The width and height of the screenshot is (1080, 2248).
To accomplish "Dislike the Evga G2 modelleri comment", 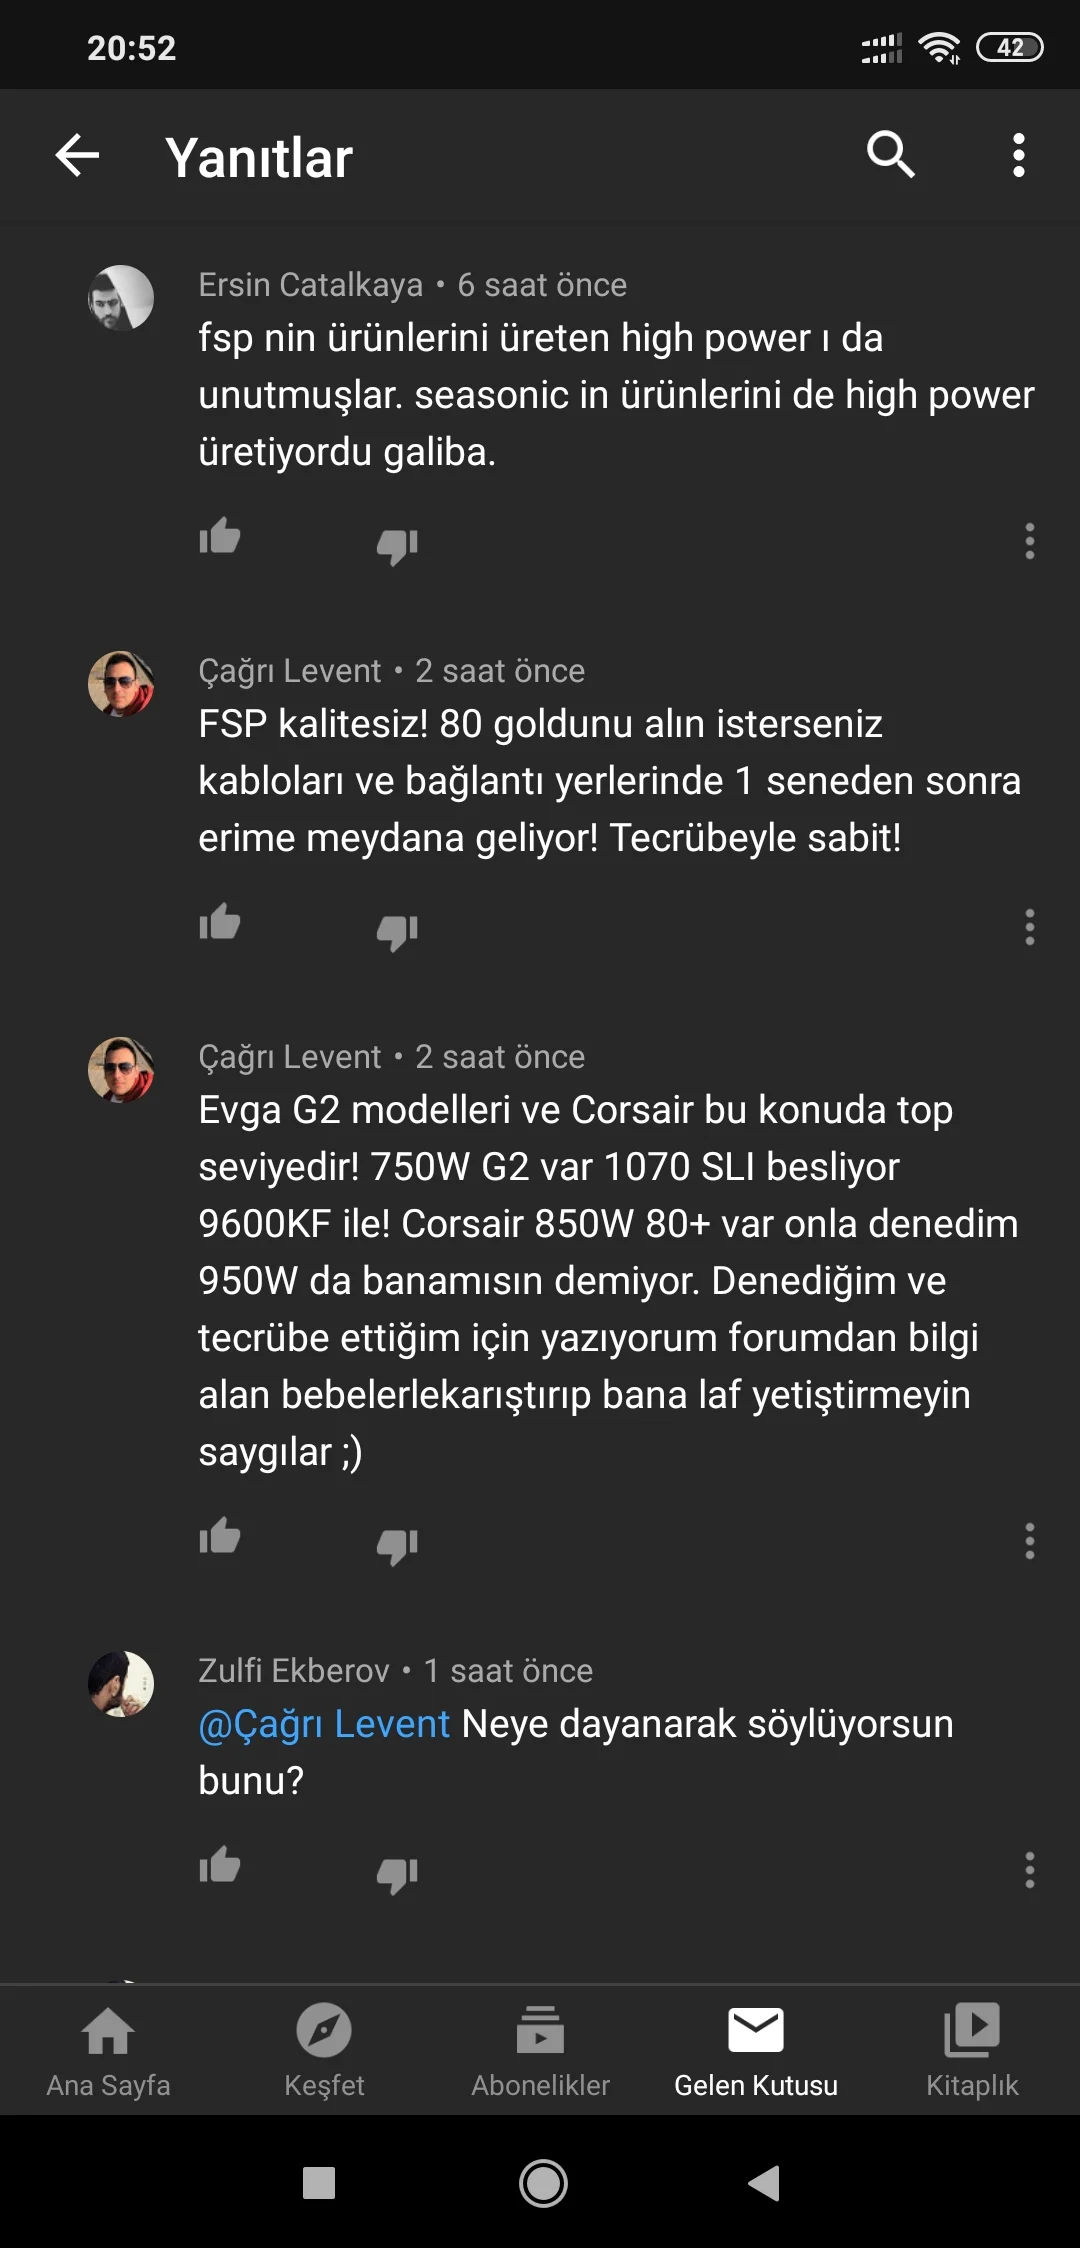I will coord(397,1546).
